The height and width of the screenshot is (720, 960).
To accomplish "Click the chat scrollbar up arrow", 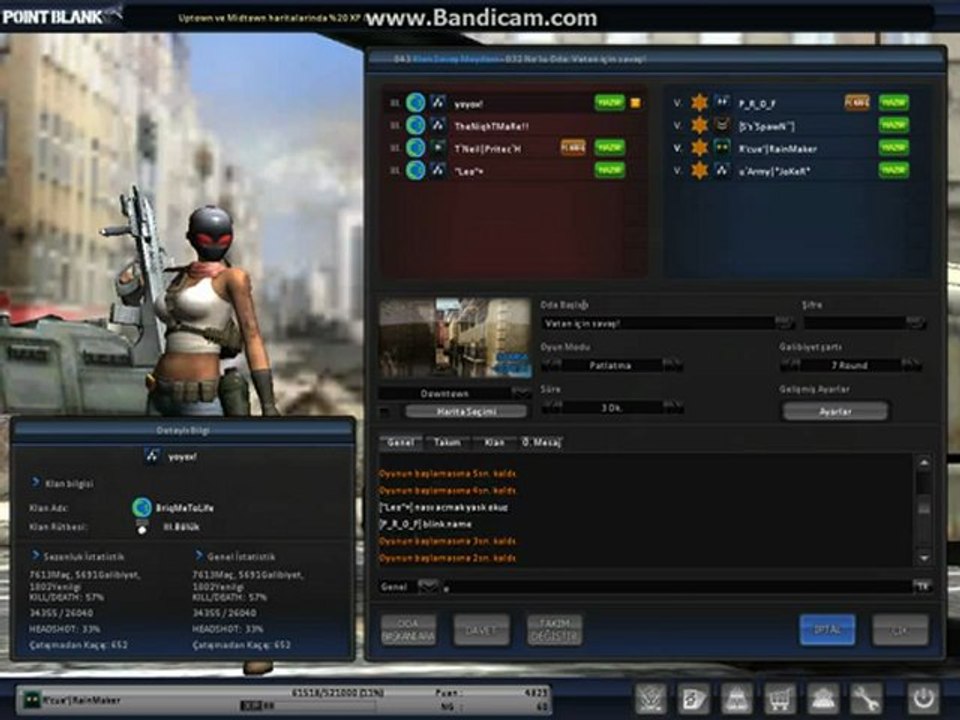I will (924, 463).
